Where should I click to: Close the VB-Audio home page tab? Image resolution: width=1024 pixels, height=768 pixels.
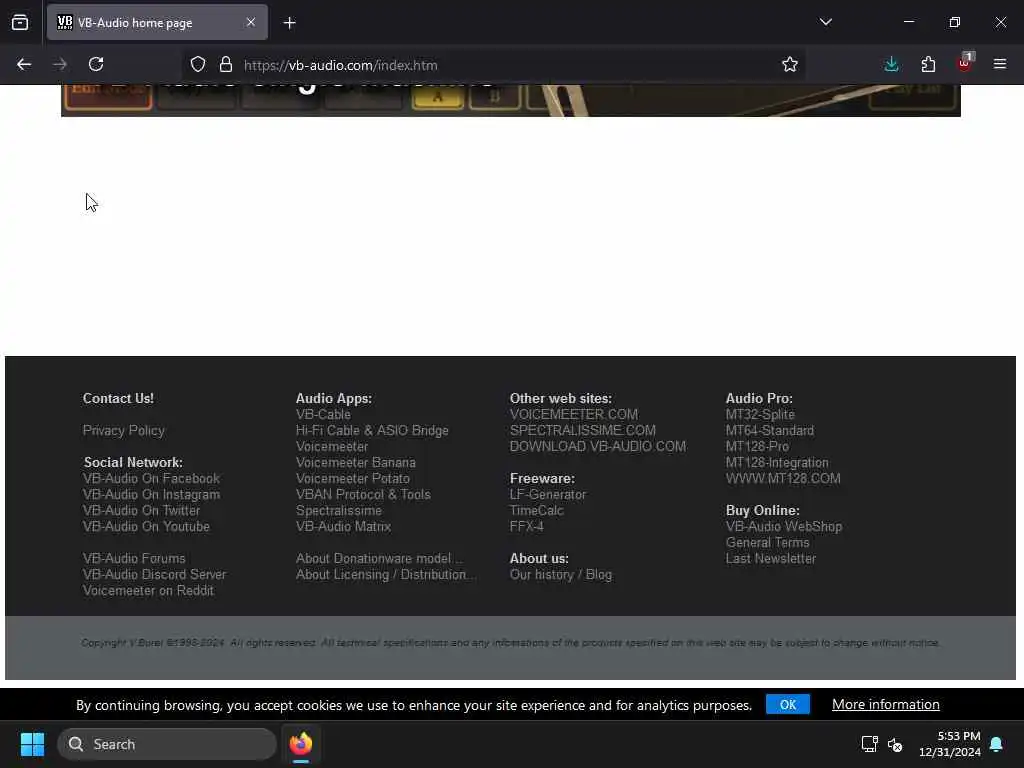pos(251,23)
